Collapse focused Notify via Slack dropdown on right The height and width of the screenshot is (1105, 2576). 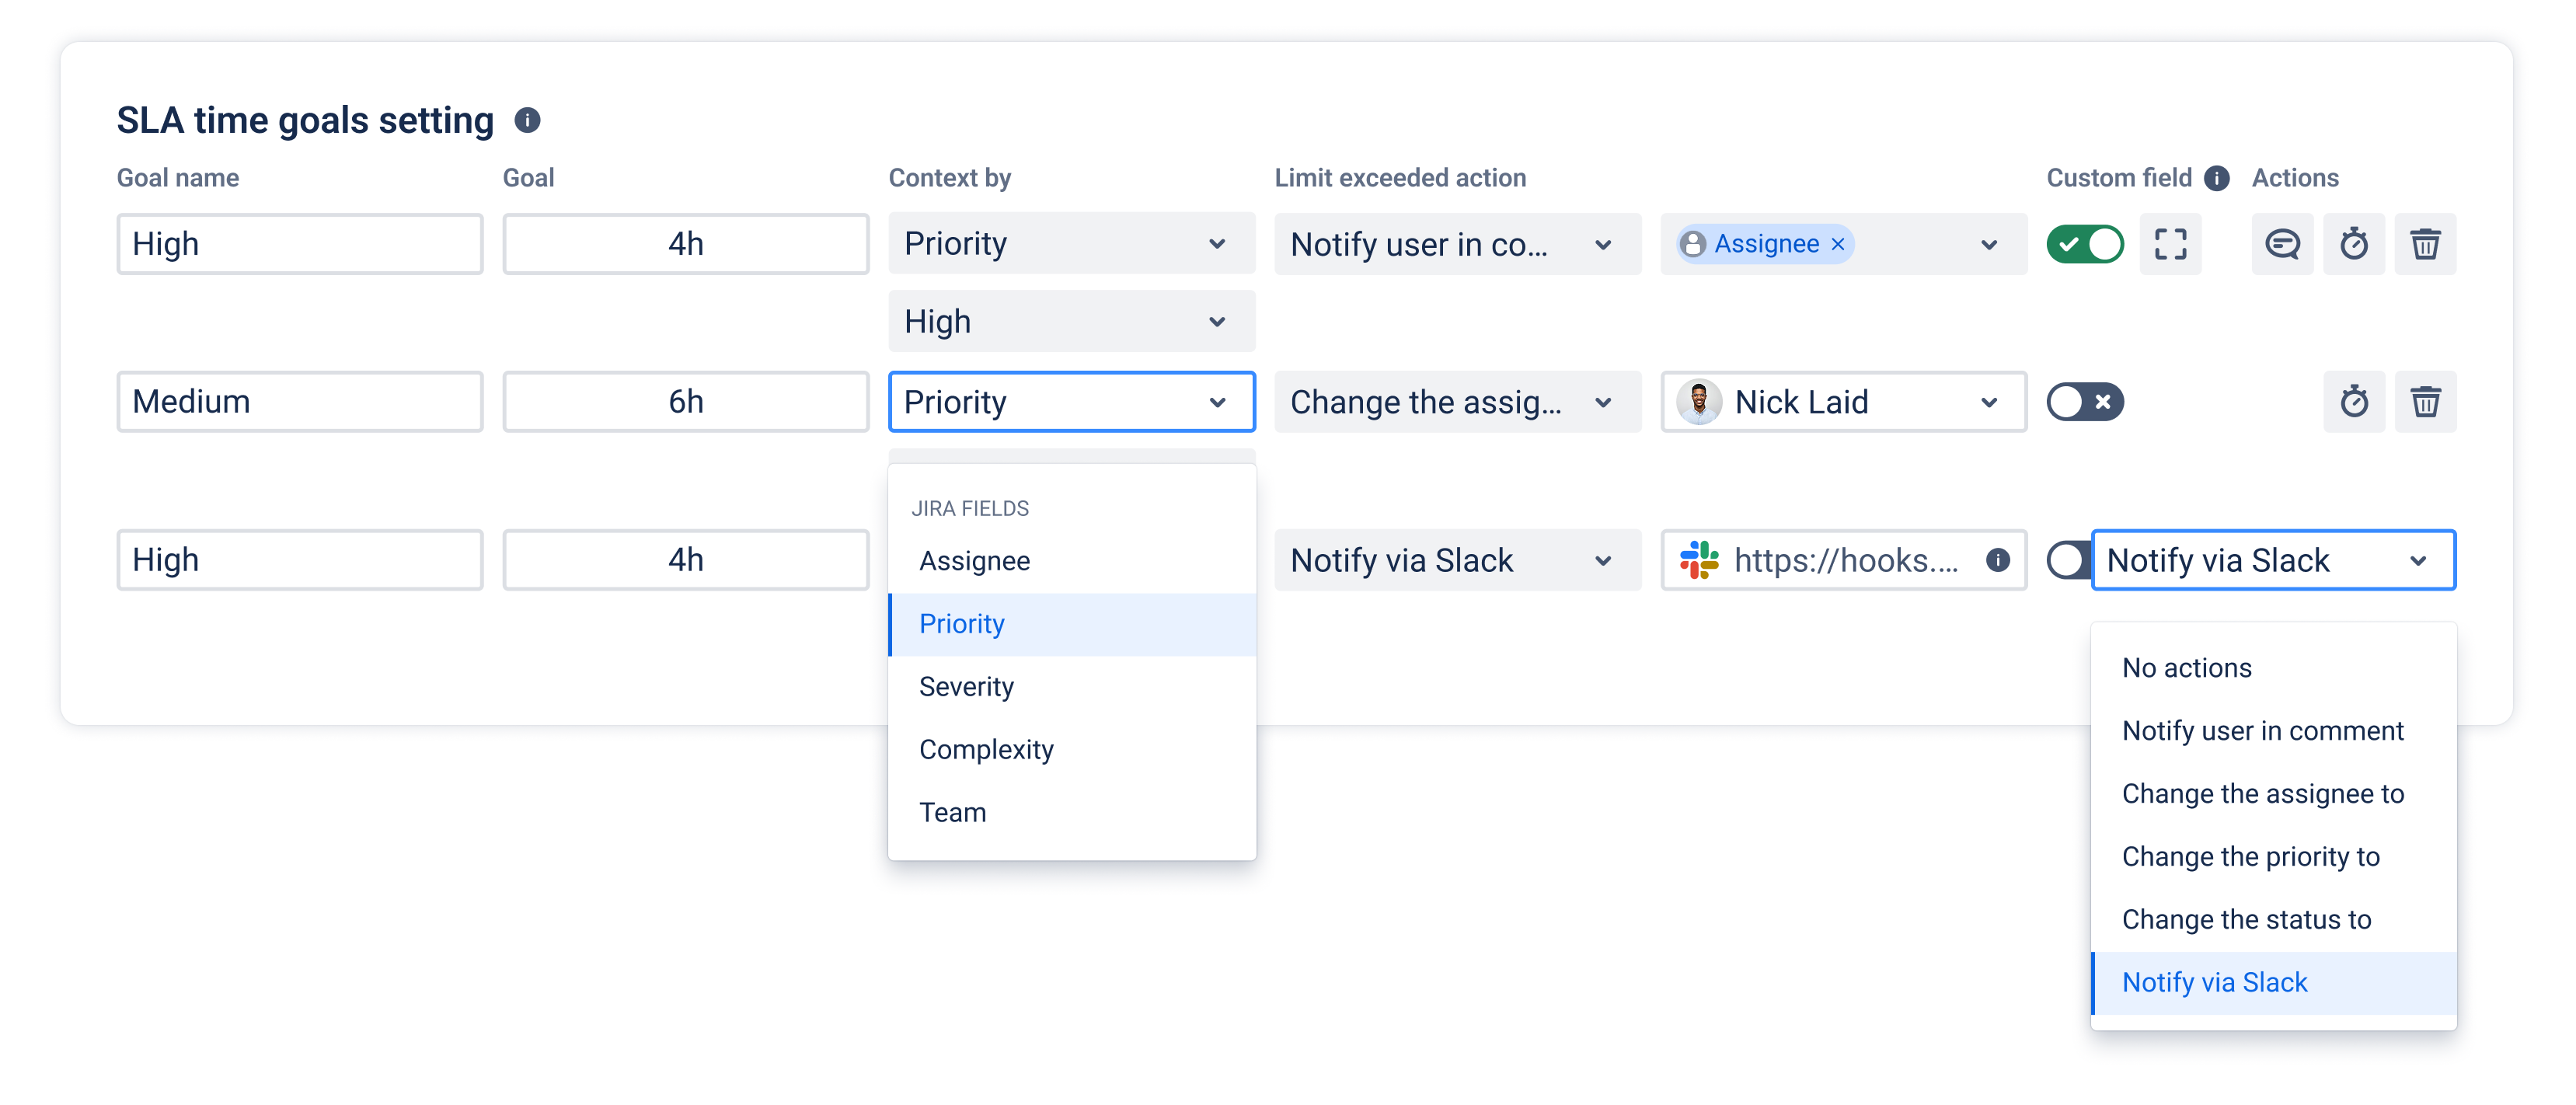[x=2273, y=560]
